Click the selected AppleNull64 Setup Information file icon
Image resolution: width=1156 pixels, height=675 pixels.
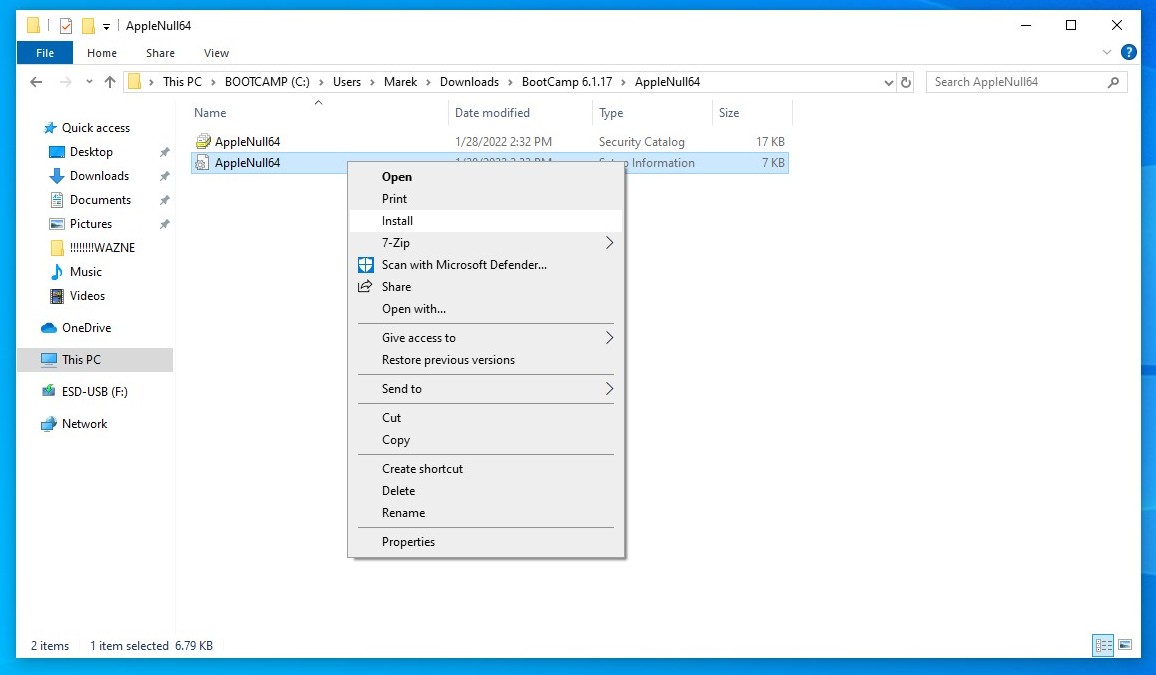[x=202, y=163]
